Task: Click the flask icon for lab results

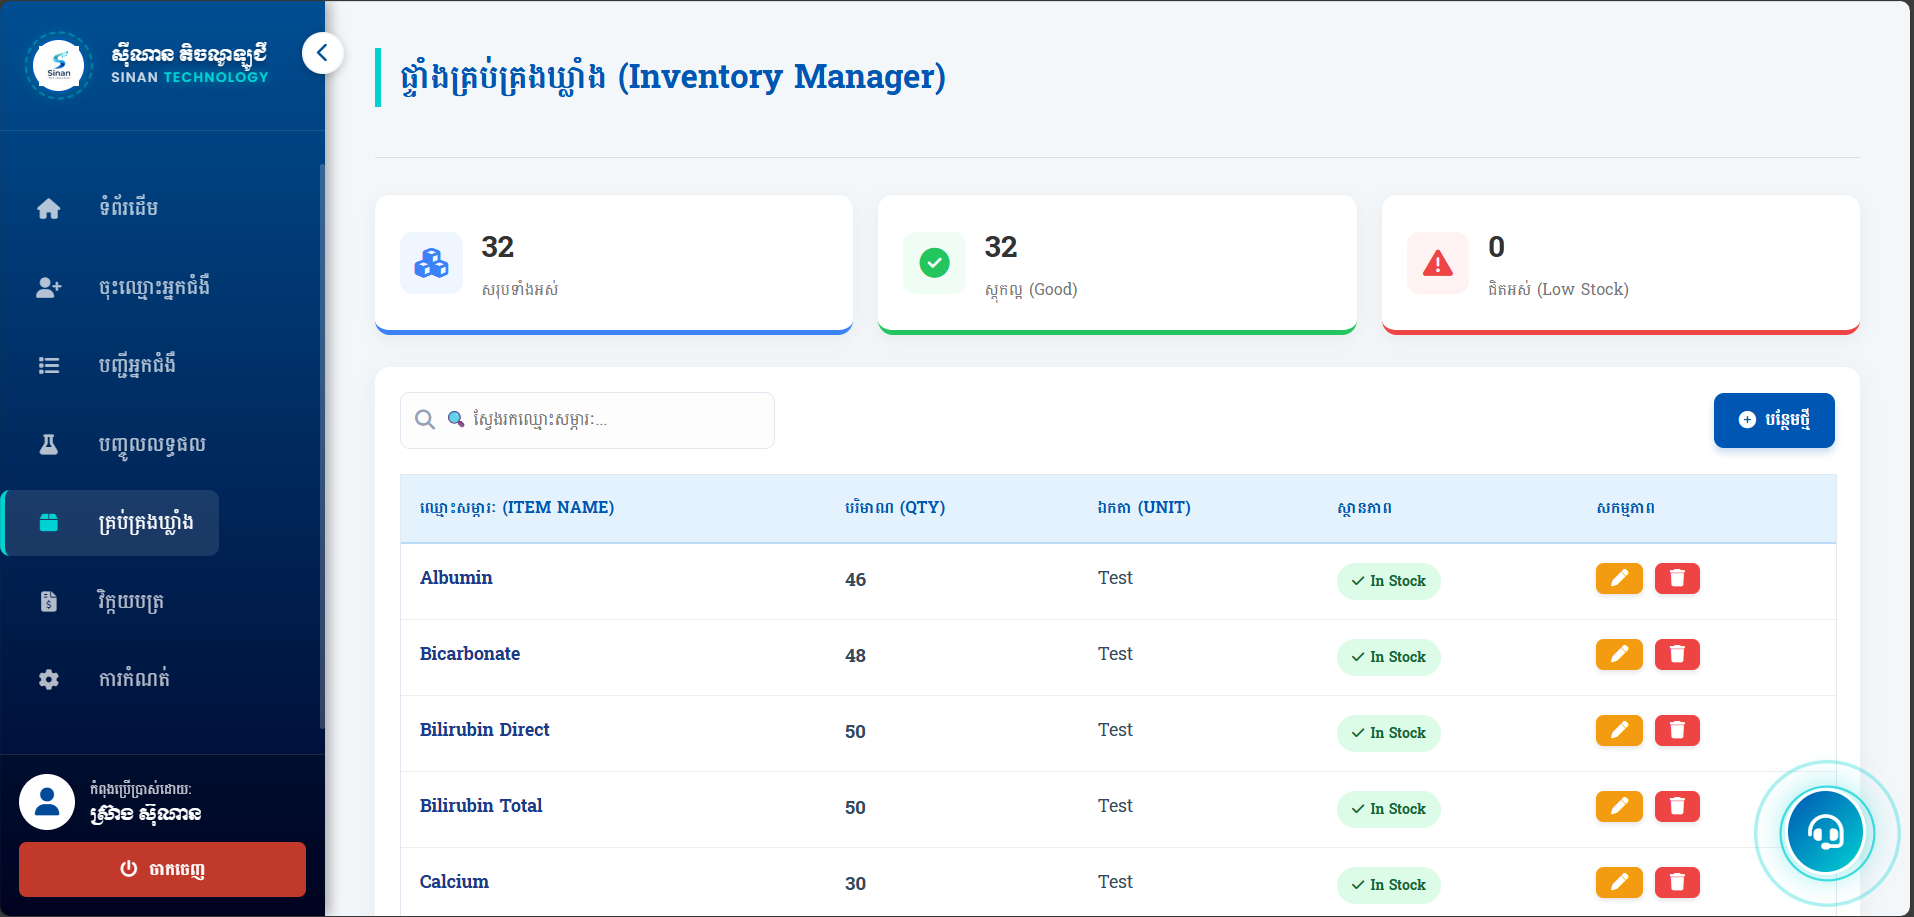Action: (x=48, y=444)
